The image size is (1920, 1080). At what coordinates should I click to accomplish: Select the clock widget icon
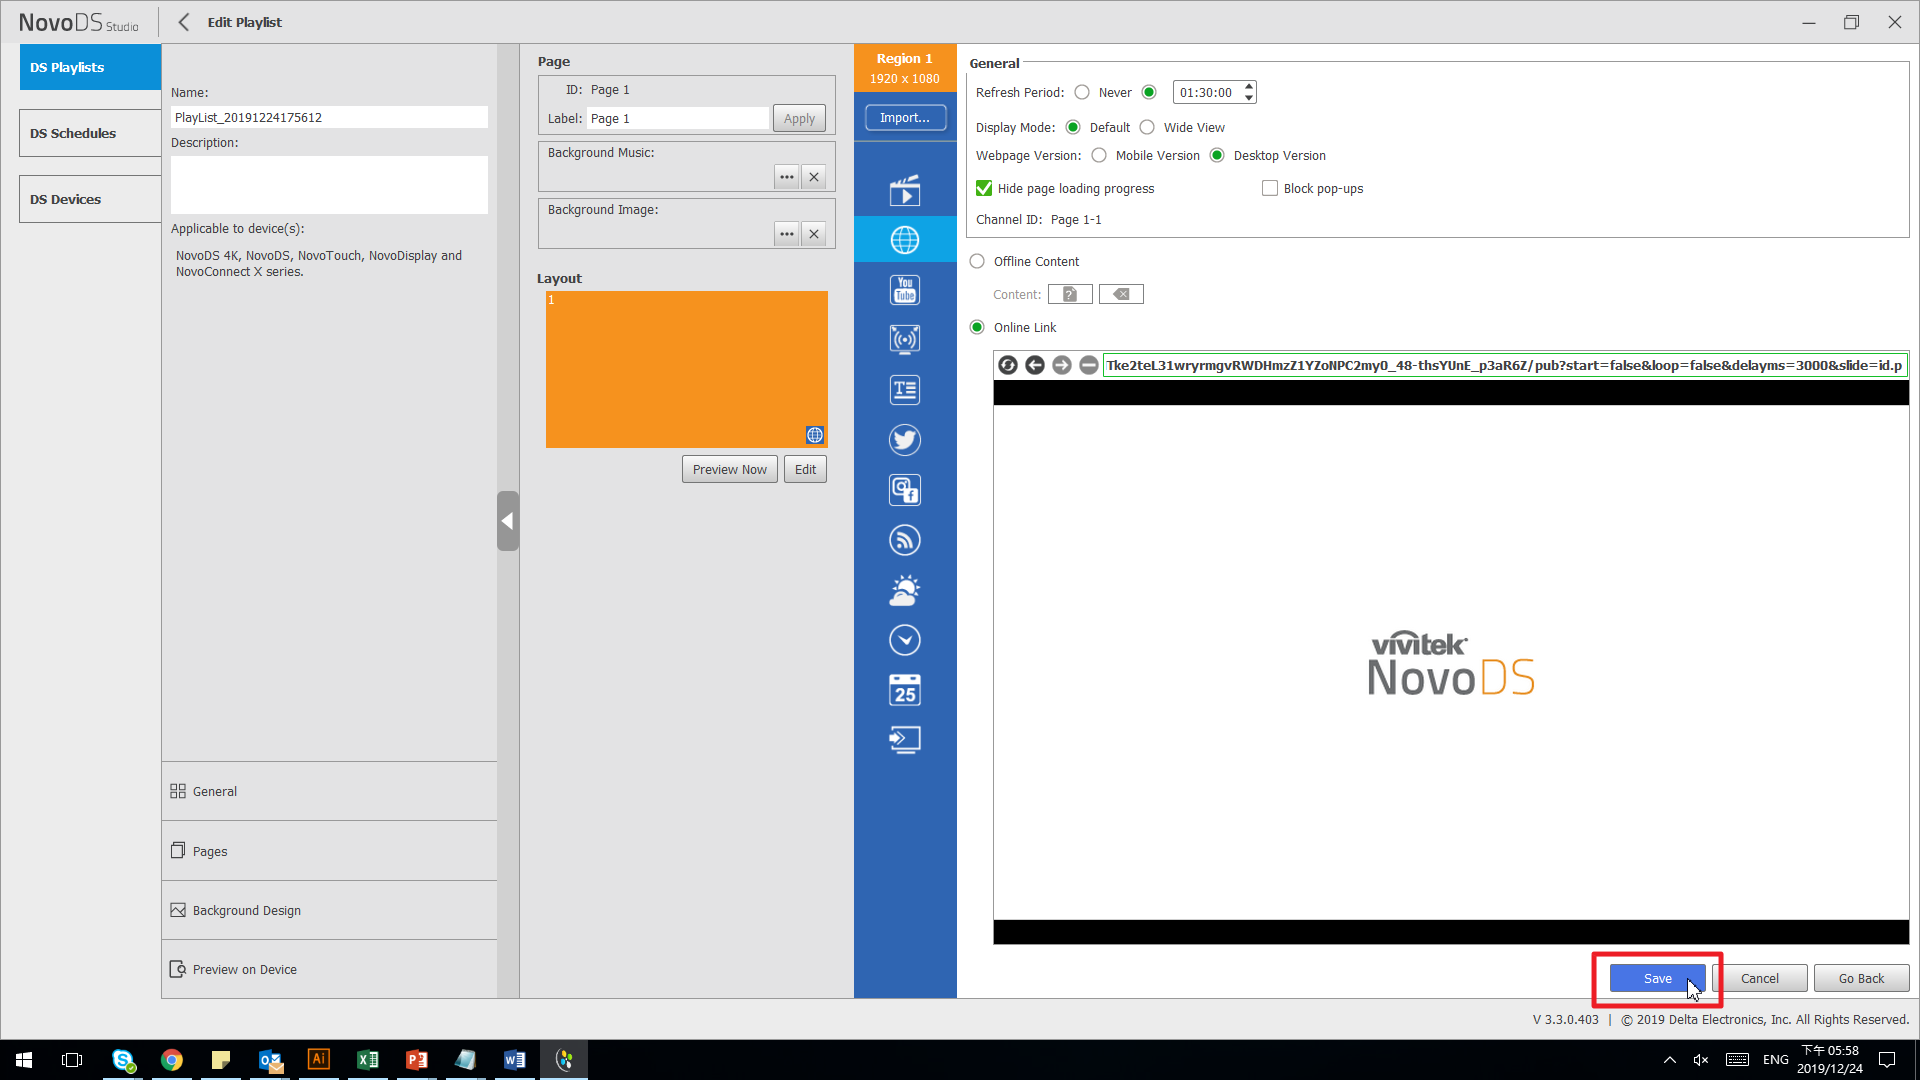[905, 640]
